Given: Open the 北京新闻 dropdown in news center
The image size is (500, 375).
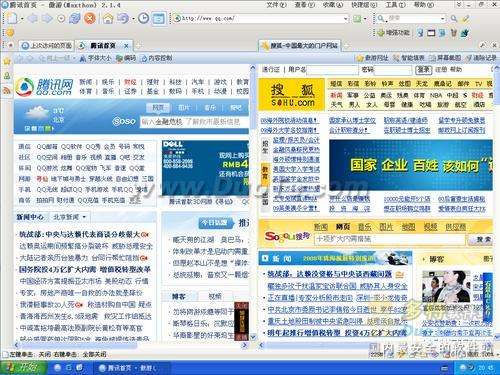Looking at the screenshot, I should point(69,217).
